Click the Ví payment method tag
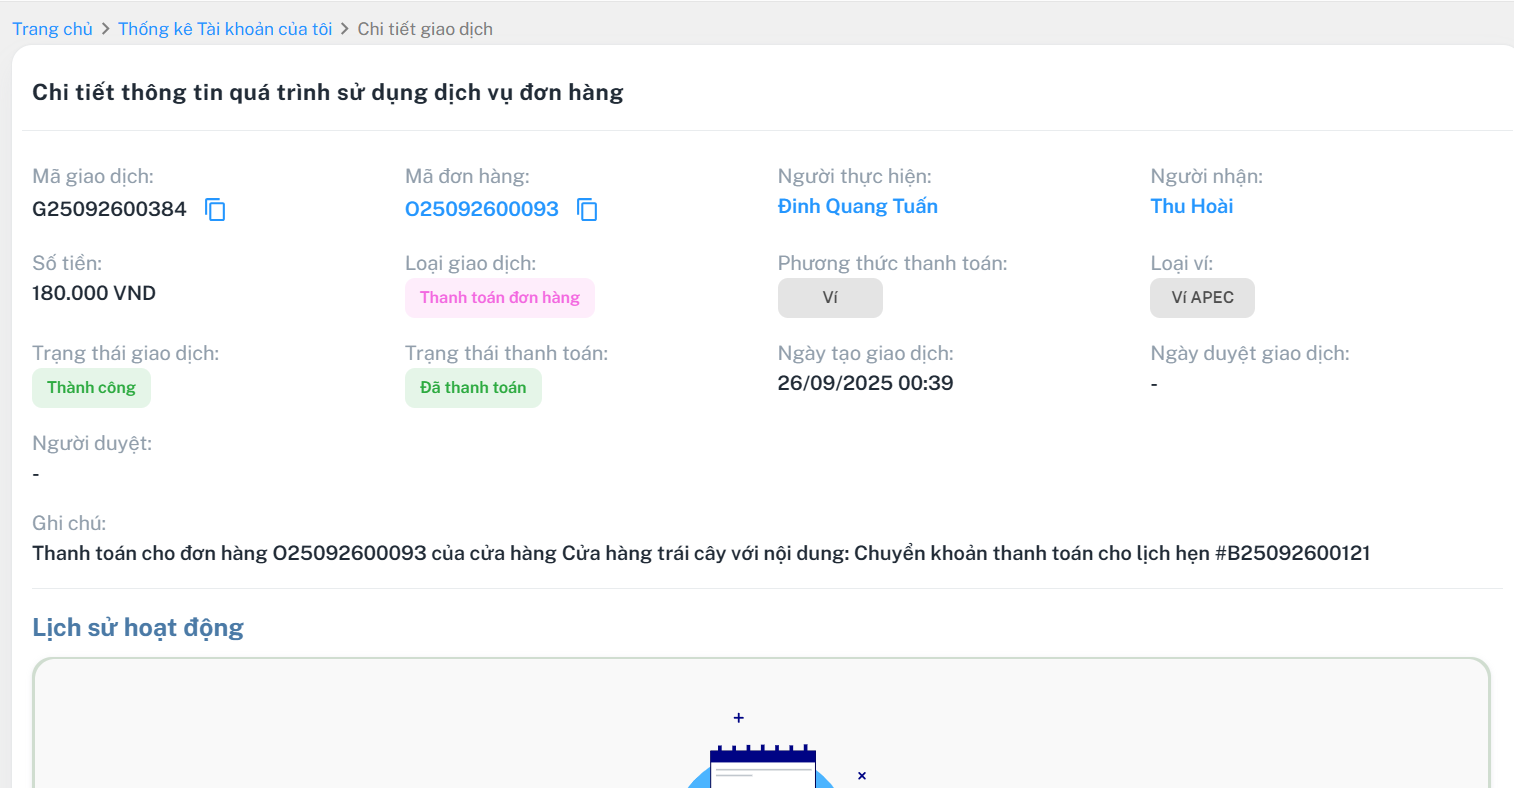1514x788 pixels. [830, 298]
